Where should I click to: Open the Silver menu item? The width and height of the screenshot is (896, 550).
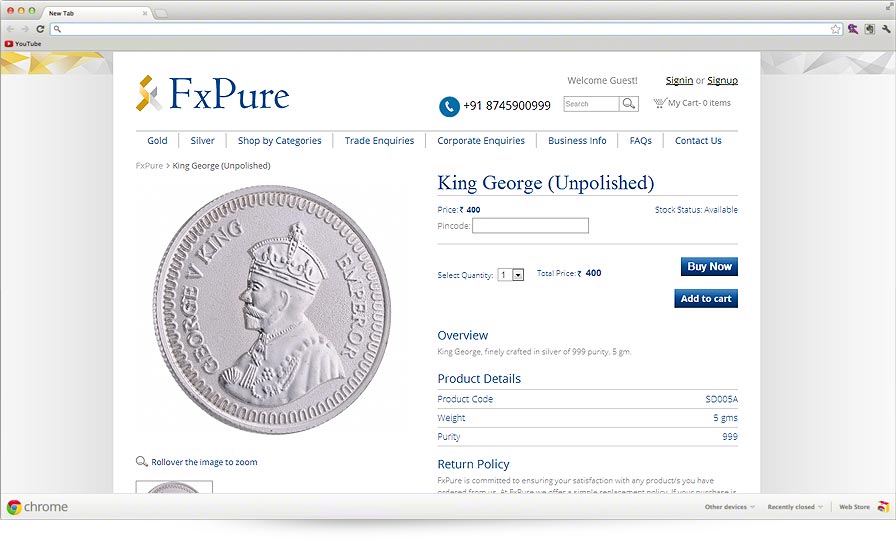(x=202, y=141)
